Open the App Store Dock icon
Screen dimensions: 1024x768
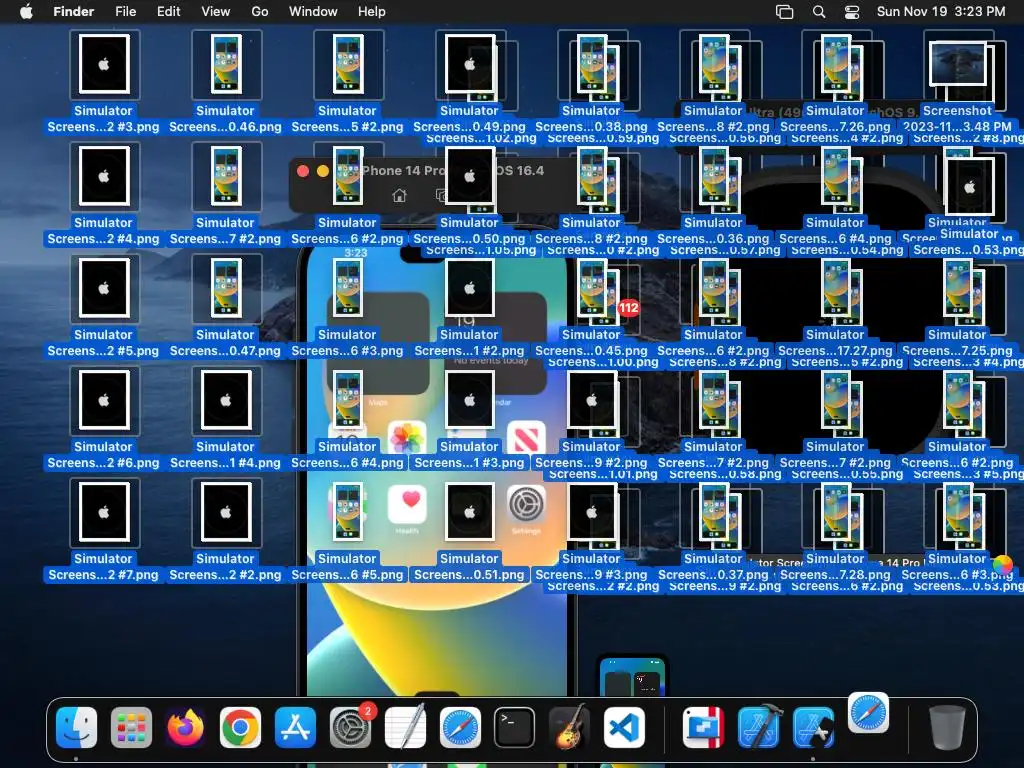tap(295, 727)
